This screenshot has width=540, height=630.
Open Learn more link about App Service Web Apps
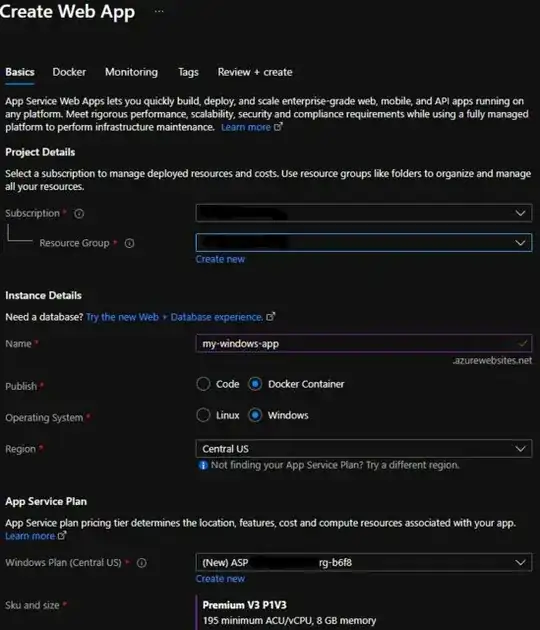click(x=252, y=127)
